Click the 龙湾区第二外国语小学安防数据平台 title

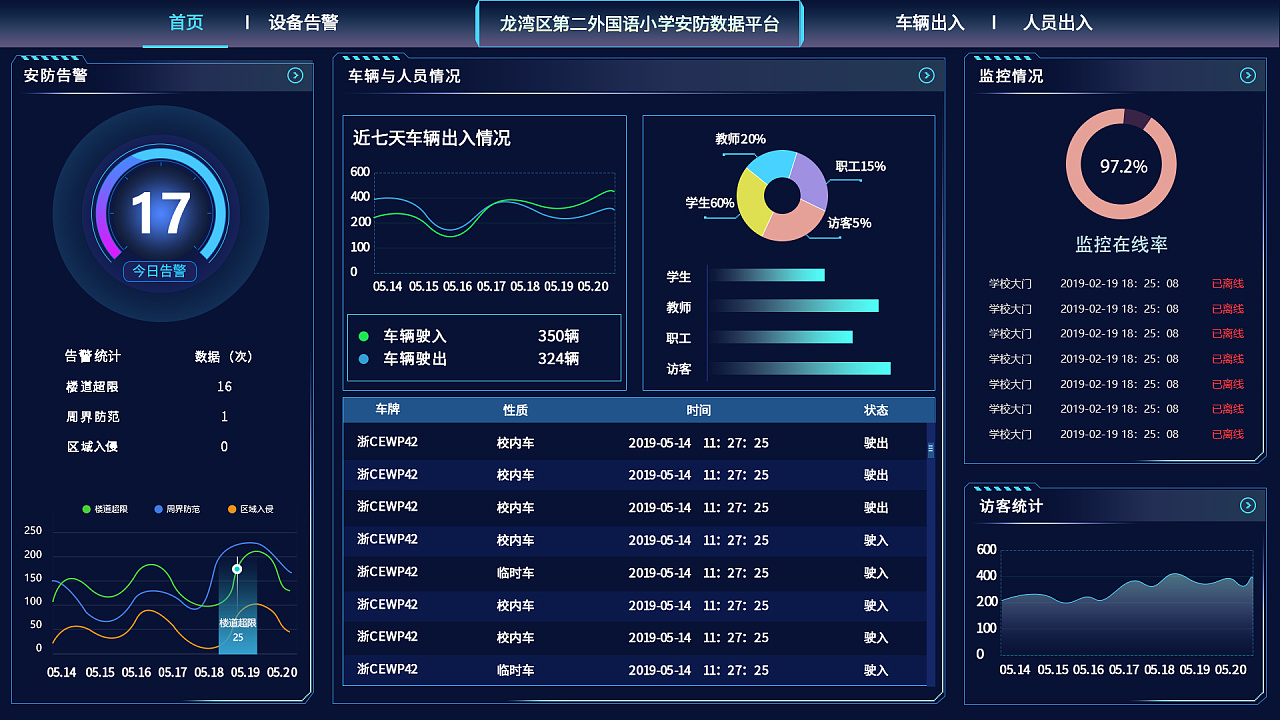[639, 24]
